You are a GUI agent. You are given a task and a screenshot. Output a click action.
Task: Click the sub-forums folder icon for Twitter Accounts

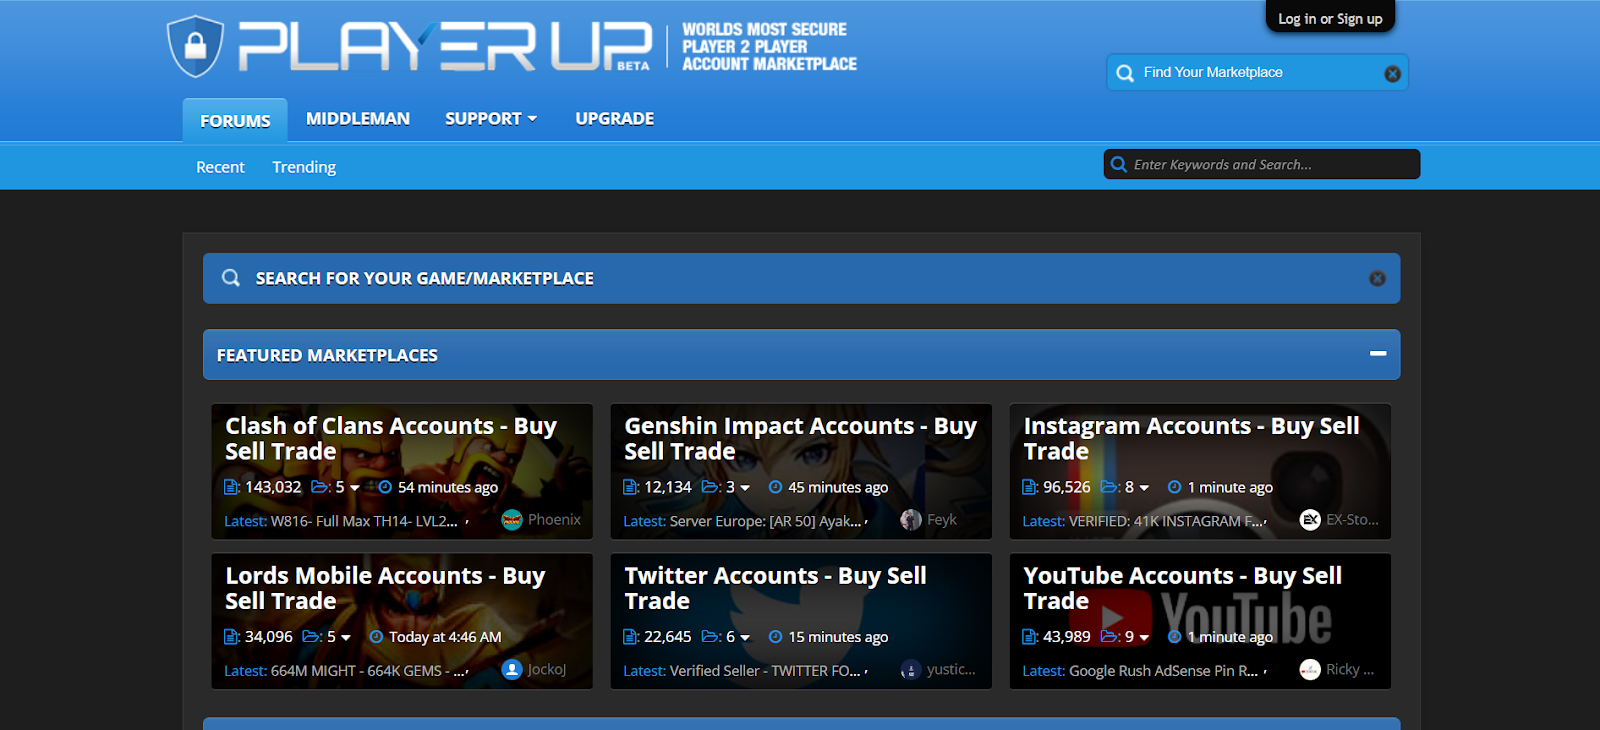711,637
